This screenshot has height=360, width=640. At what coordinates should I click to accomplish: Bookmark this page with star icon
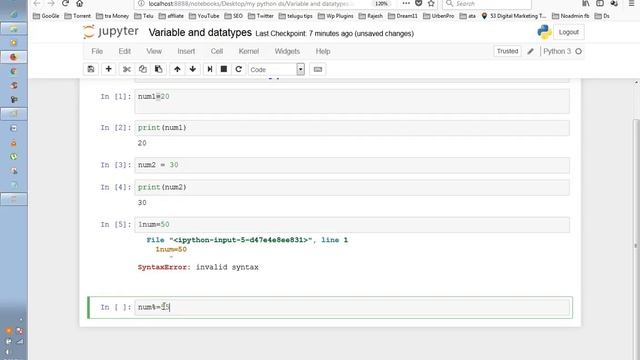[x=431, y=3]
